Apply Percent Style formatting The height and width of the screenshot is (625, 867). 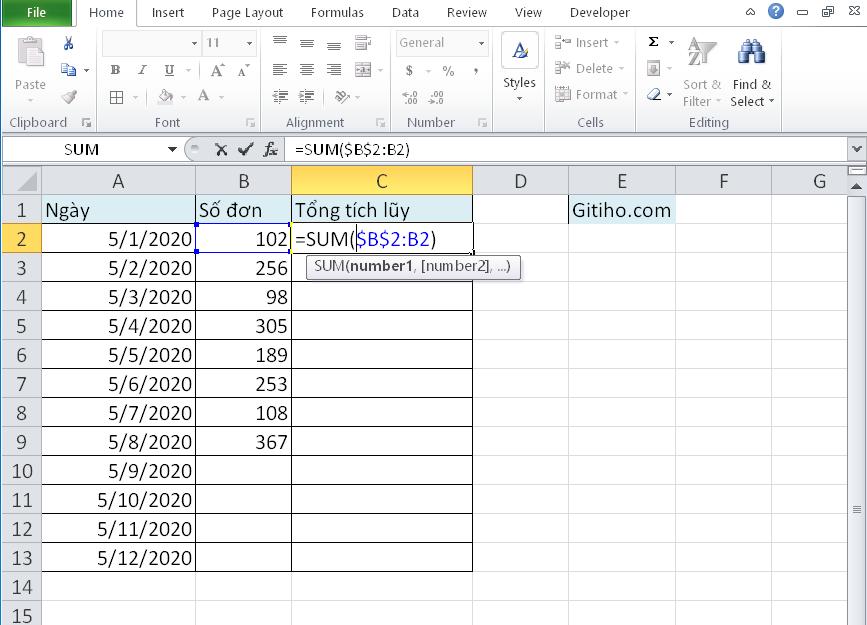click(x=448, y=68)
